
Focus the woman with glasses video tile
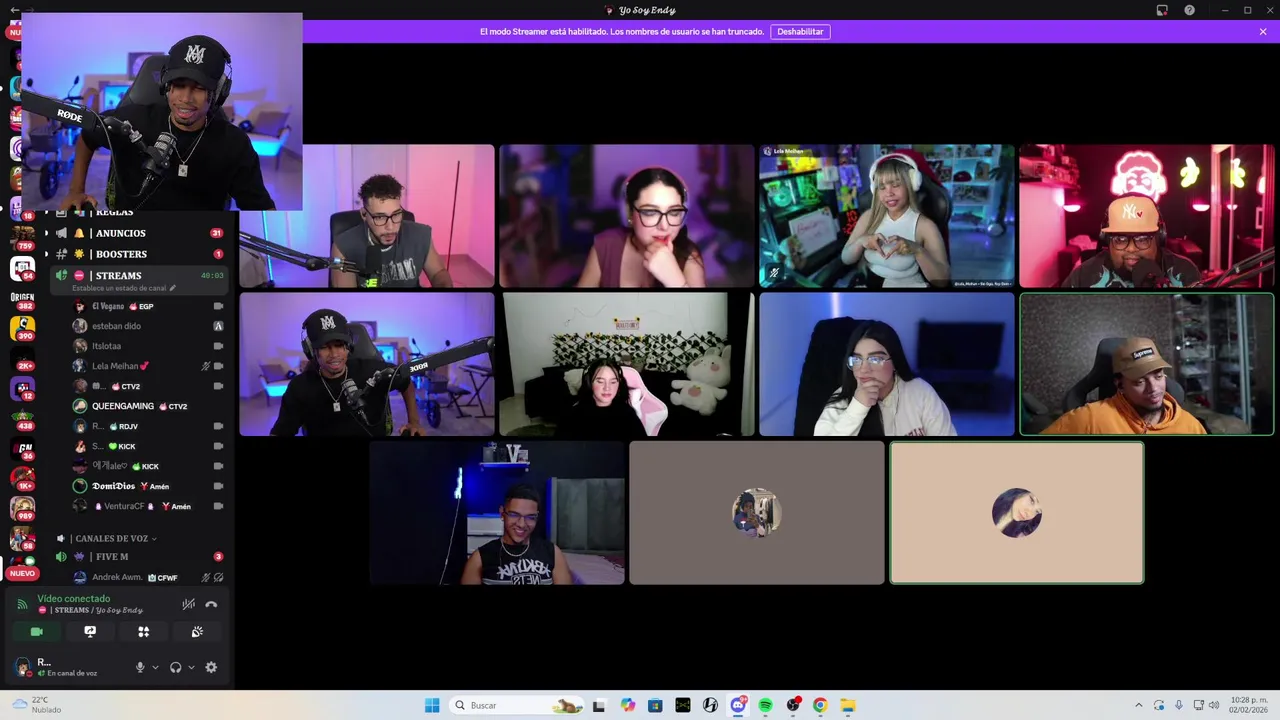627,216
